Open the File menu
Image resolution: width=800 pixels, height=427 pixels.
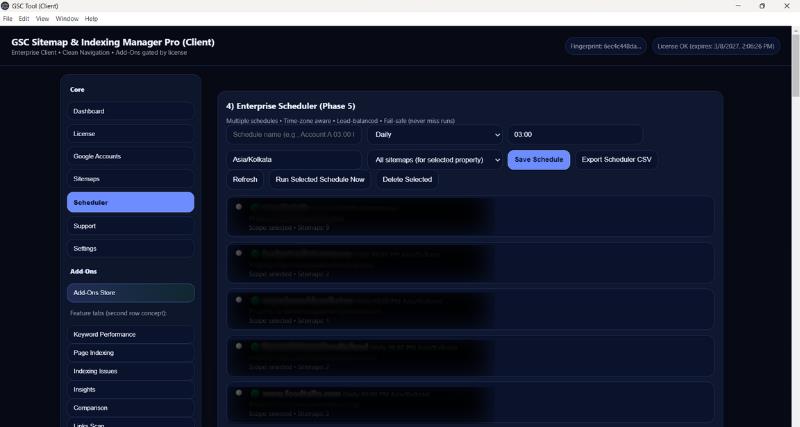click(x=8, y=19)
